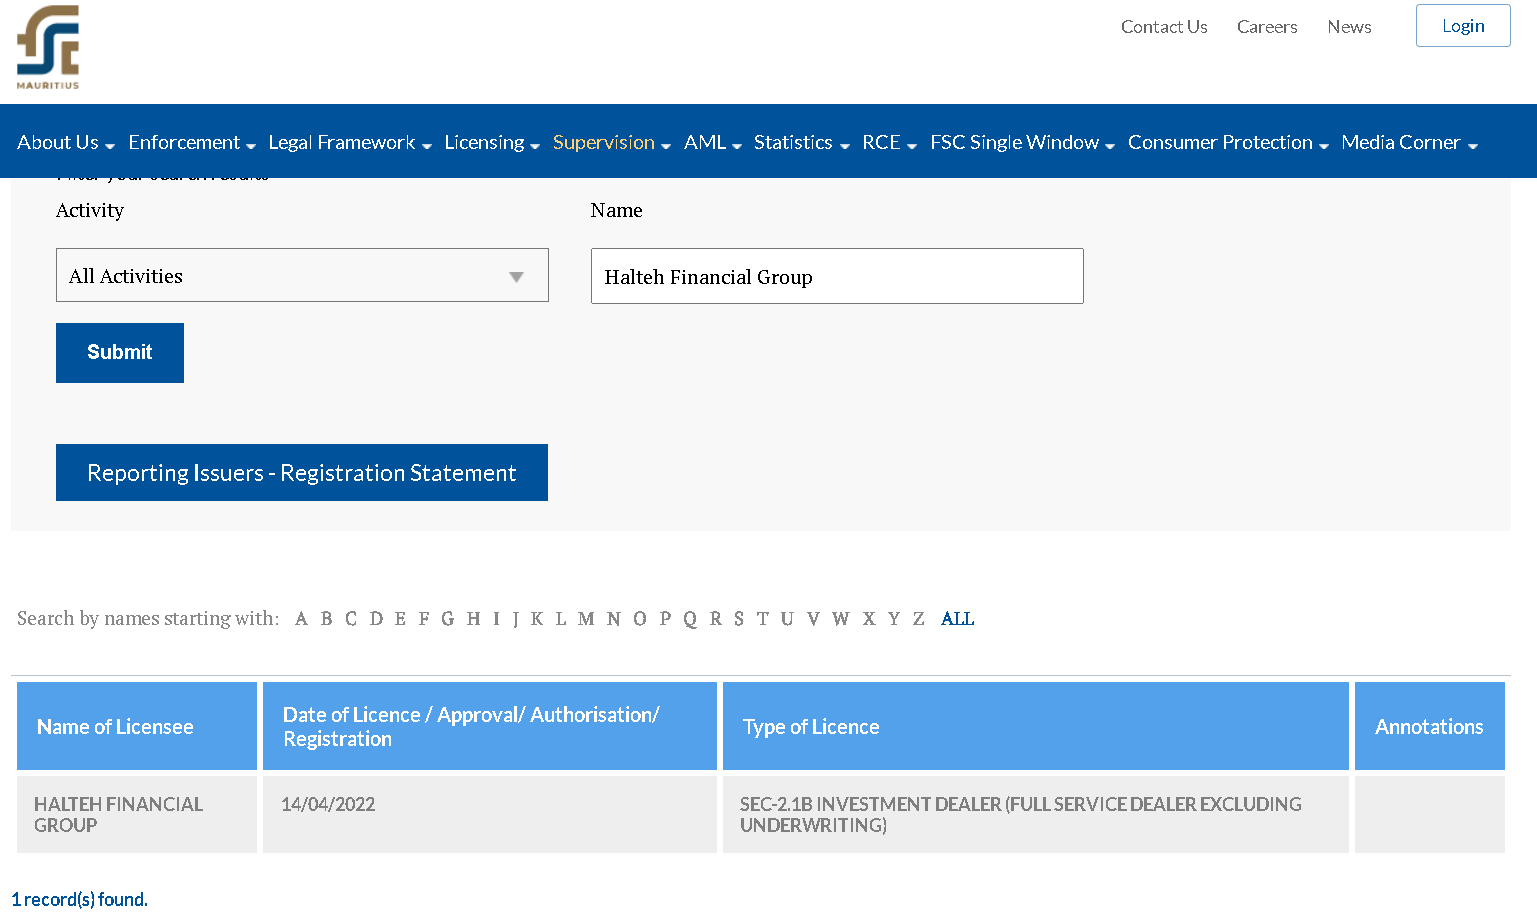Filter names starting with Z

coord(918,619)
